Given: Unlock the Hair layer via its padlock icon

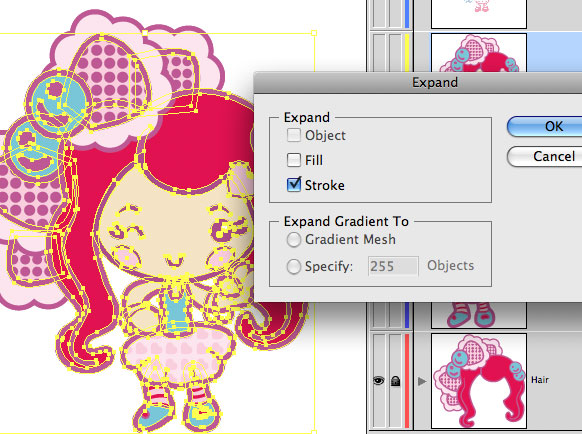Looking at the screenshot, I should pos(396,381).
